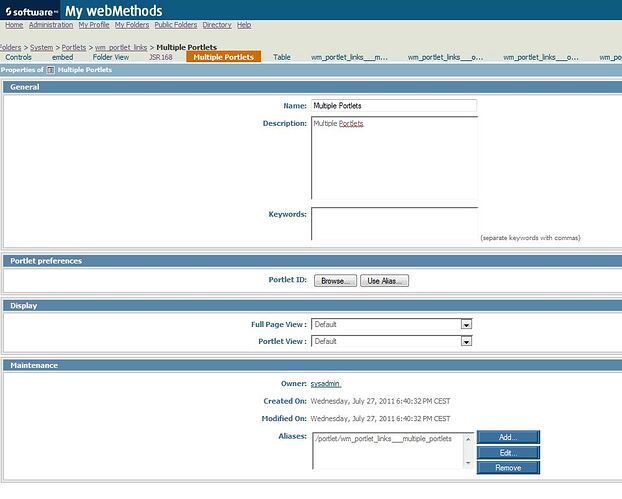Open the sysadmin owner link

[x=326, y=384]
